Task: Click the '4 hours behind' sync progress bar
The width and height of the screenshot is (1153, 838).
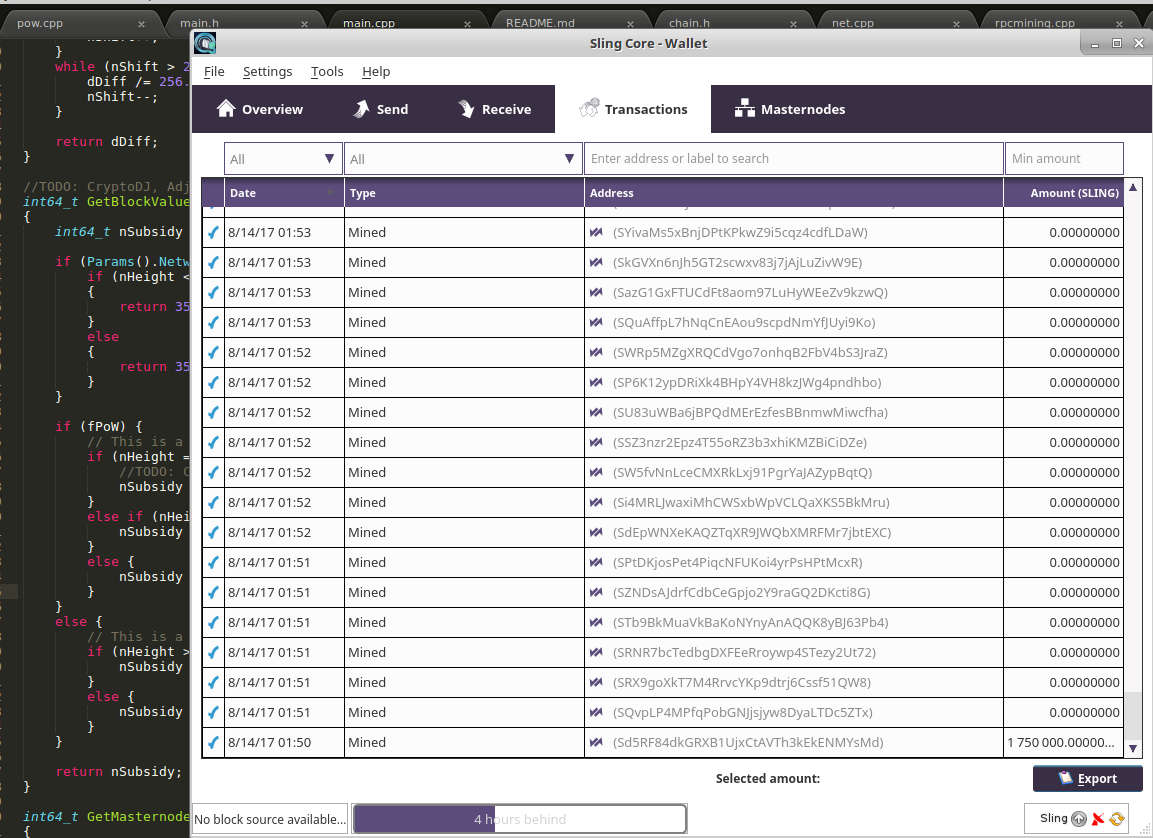Action: coord(519,819)
